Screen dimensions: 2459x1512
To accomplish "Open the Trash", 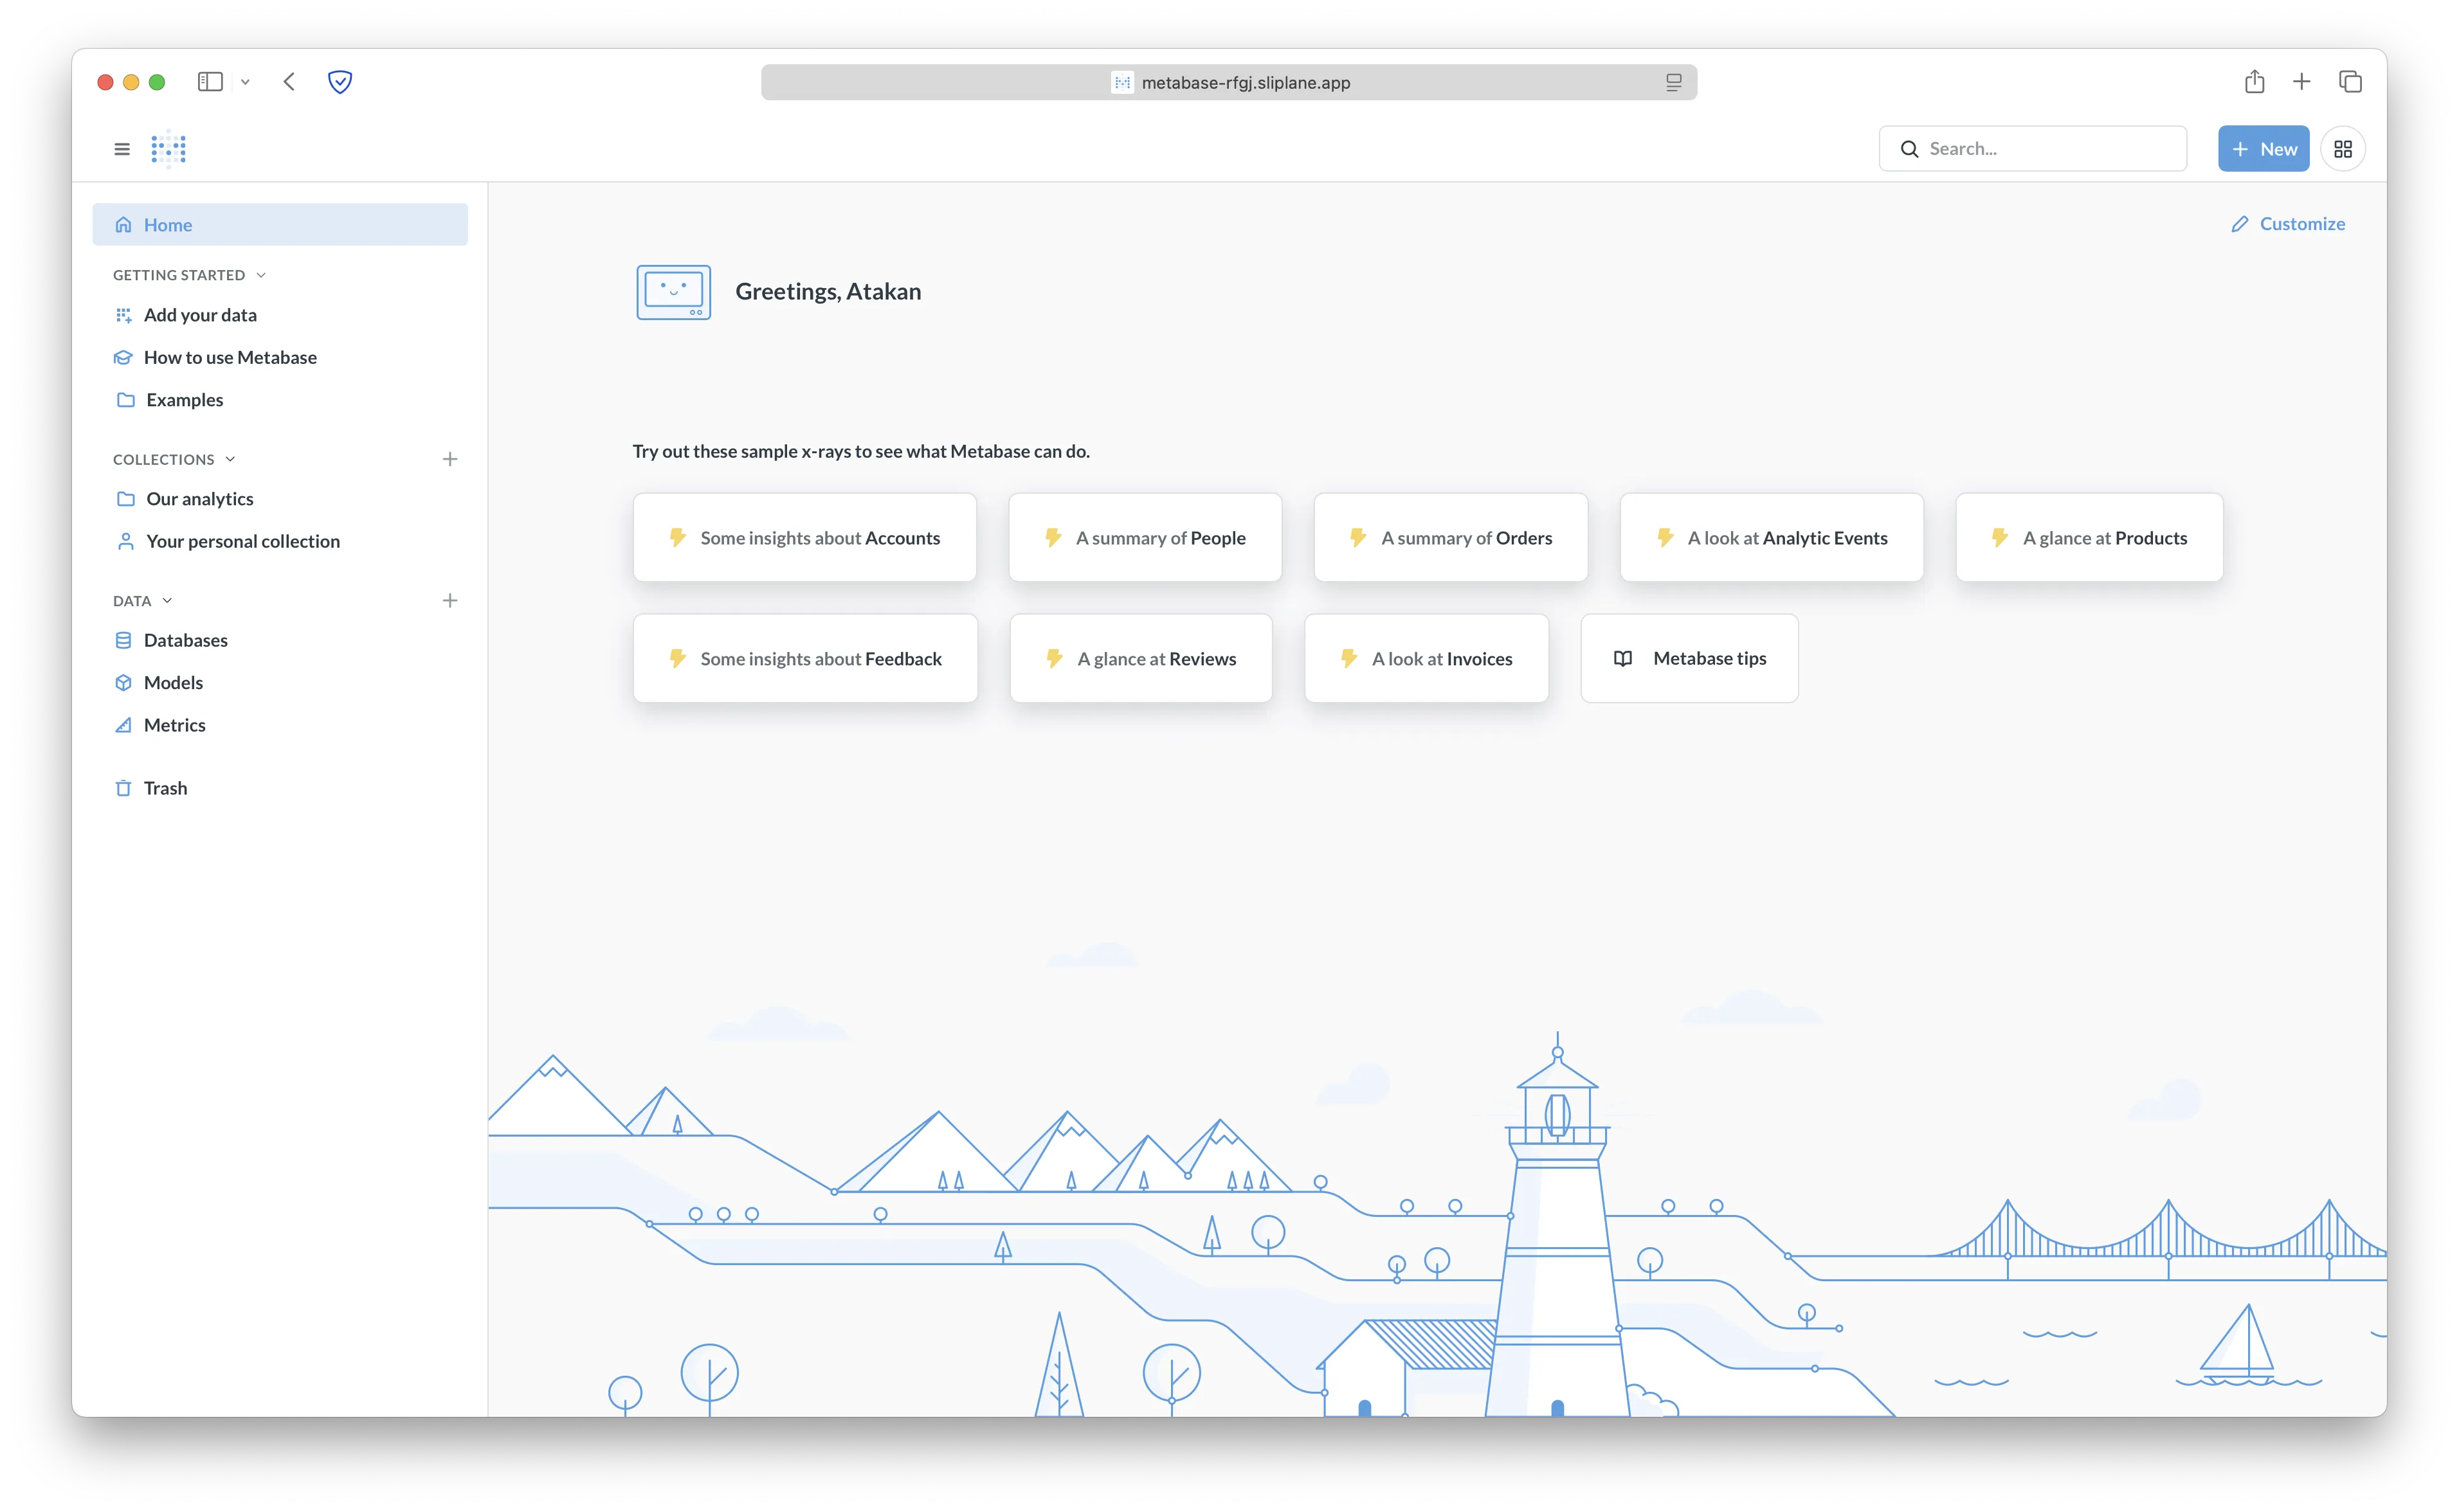I will tap(166, 787).
